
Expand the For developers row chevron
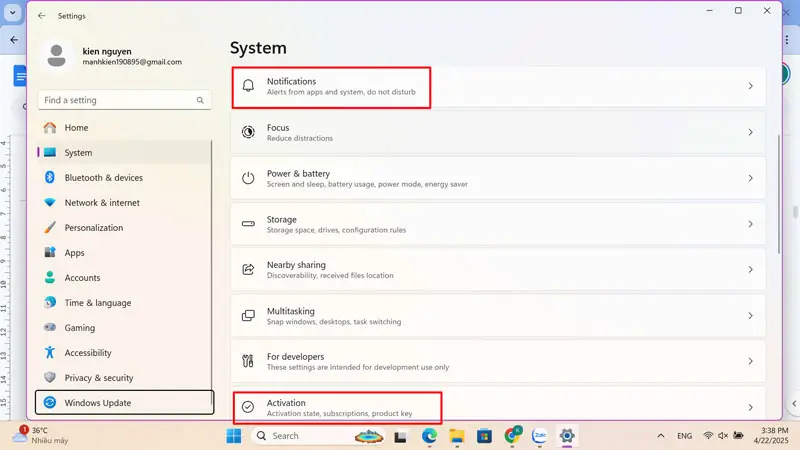pos(751,361)
